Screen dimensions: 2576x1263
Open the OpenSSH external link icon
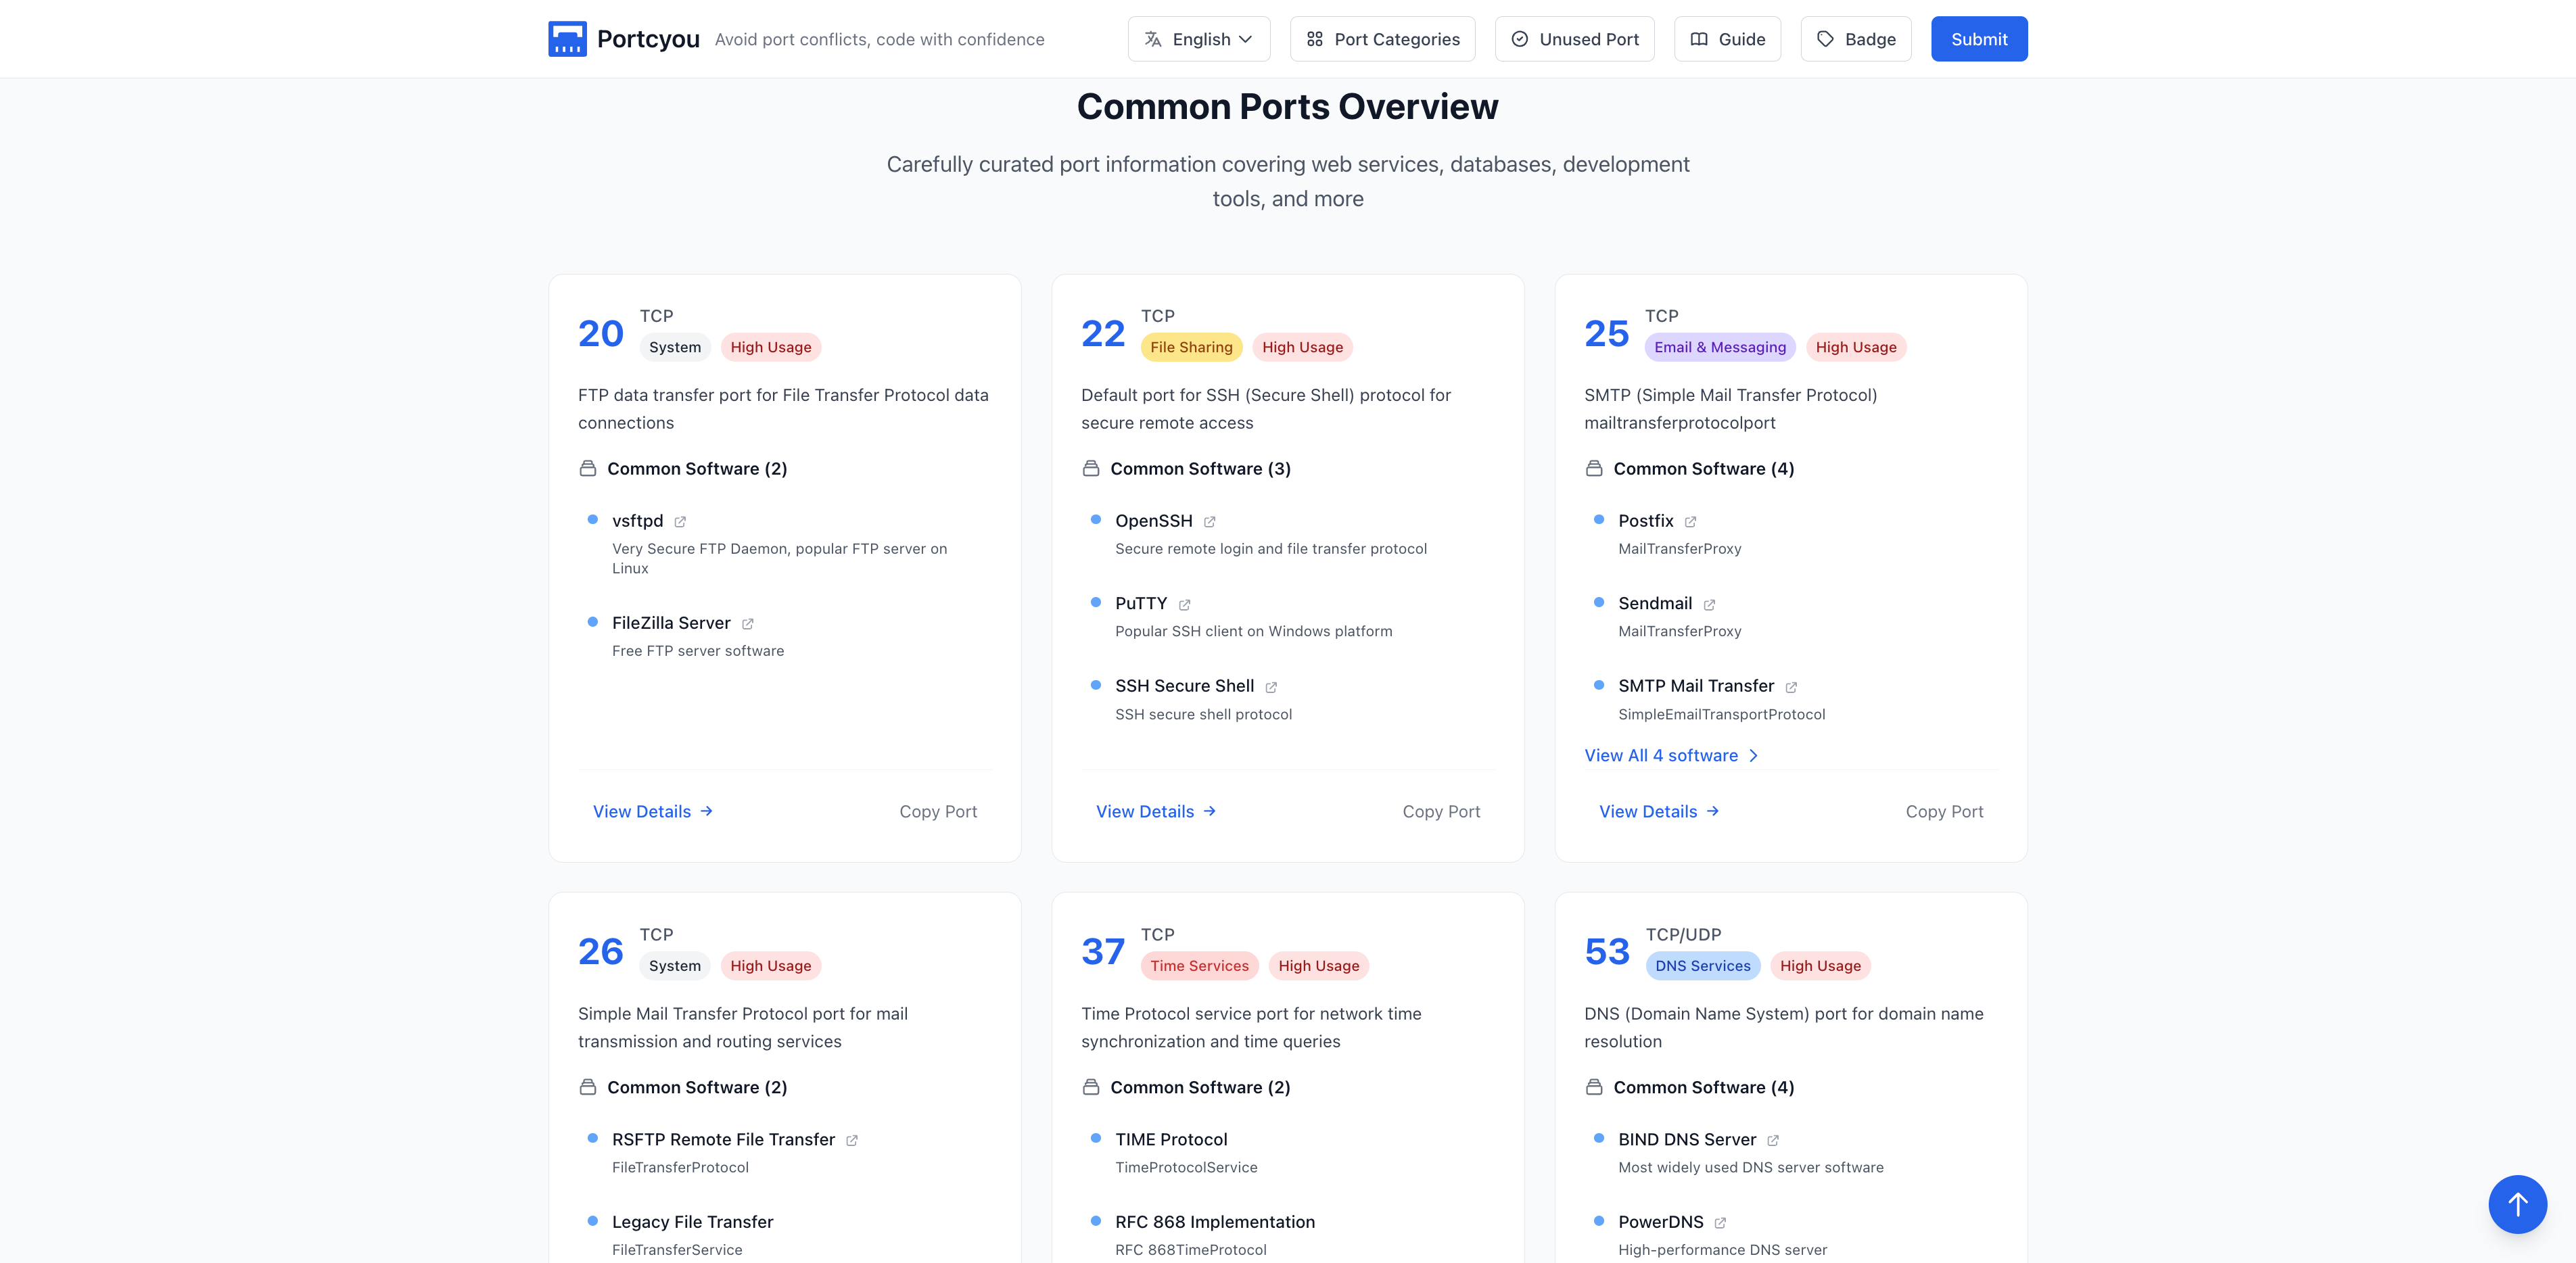tap(1209, 522)
